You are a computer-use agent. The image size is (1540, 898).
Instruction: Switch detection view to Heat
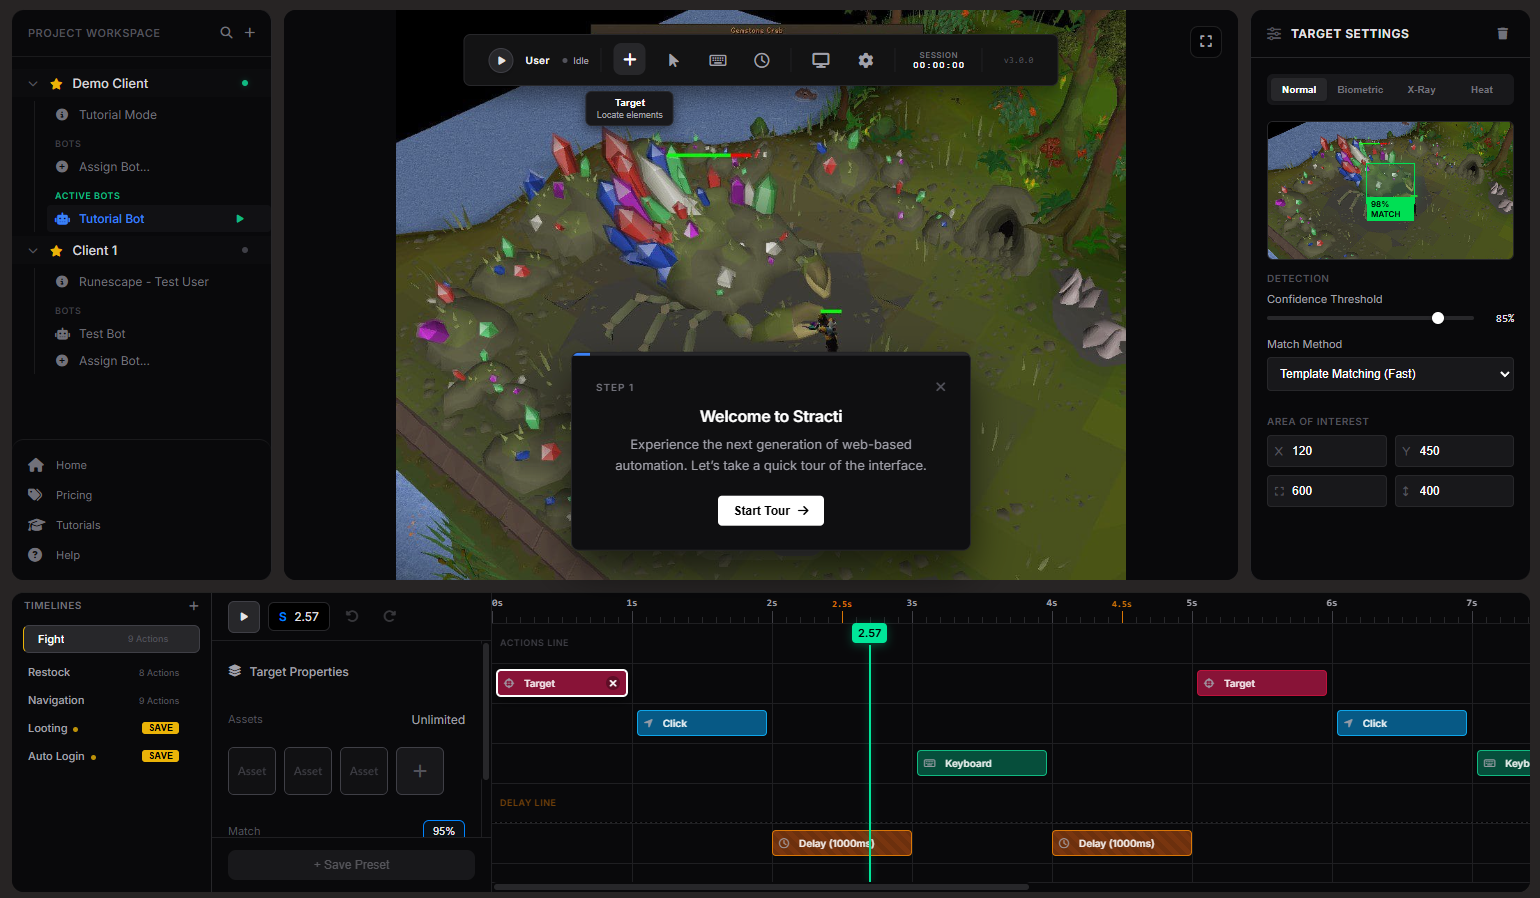tap(1482, 89)
